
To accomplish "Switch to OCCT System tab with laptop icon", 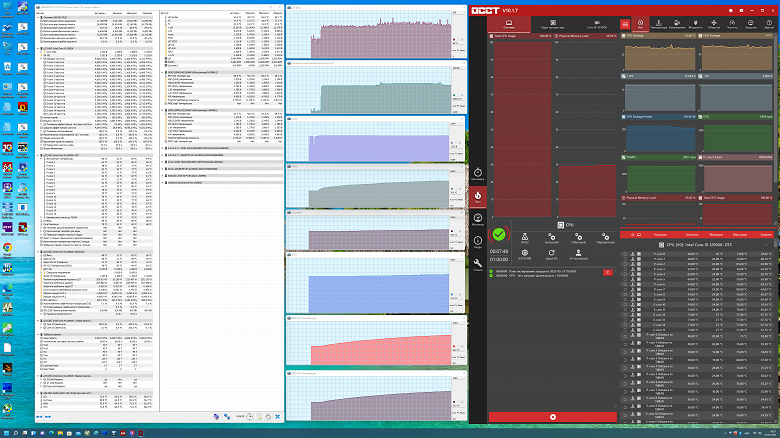I will 509,24.
